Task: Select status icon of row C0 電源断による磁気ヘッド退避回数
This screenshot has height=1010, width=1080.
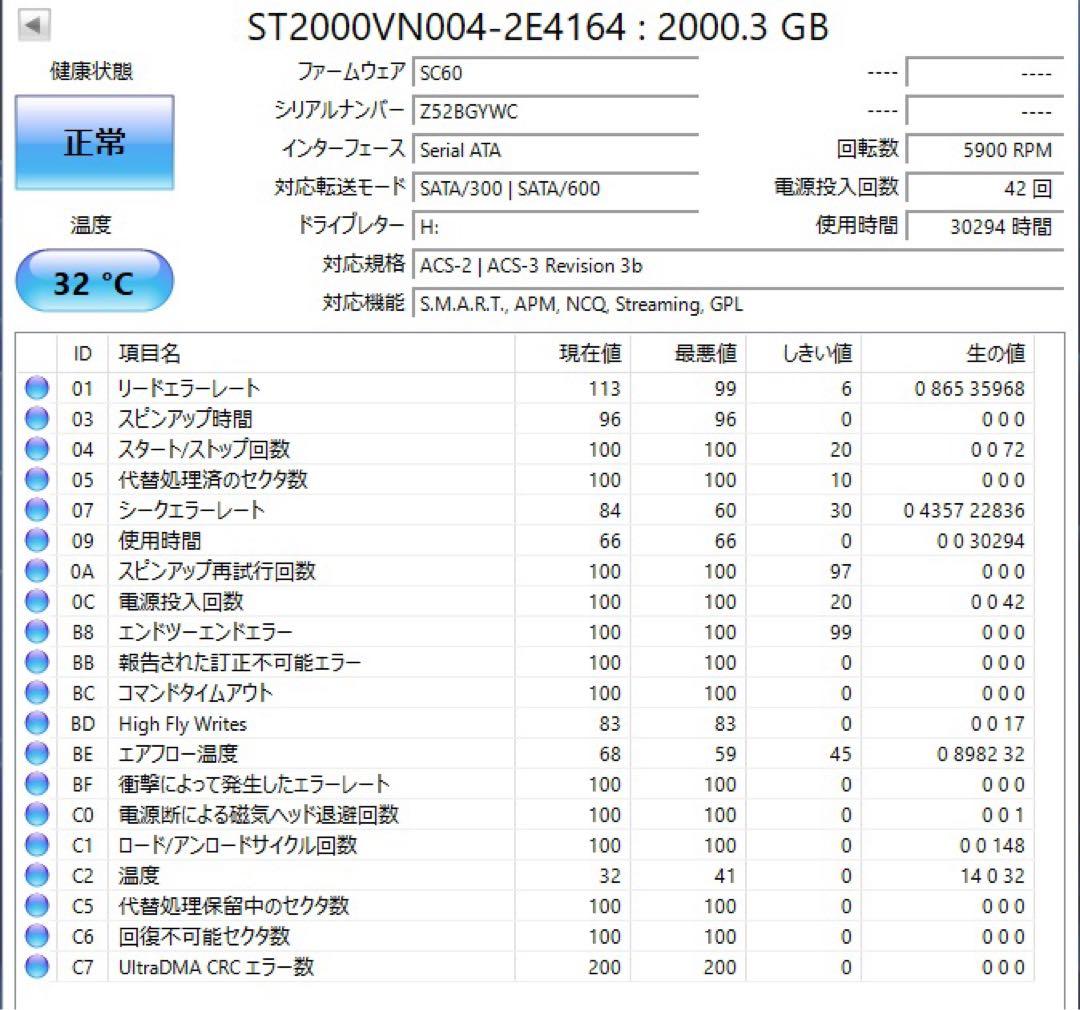Action: coord(37,814)
